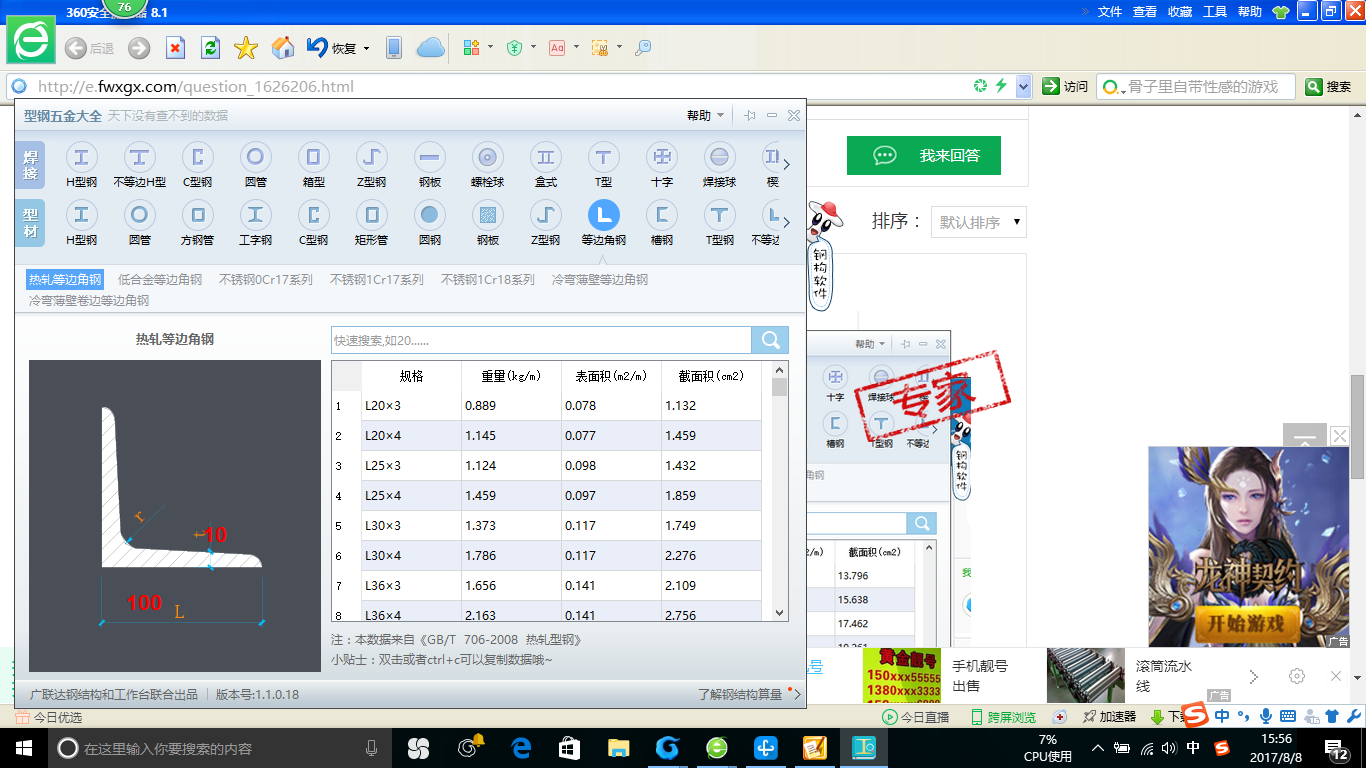Open the 低合金等边角钢 tab
Viewport: 1366px width, 768px height.
(x=160, y=280)
